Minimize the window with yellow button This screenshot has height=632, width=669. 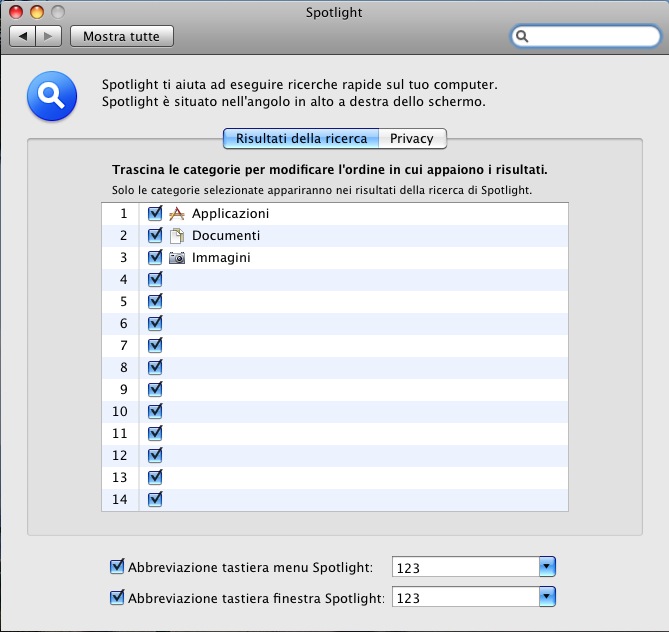(x=37, y=12)
